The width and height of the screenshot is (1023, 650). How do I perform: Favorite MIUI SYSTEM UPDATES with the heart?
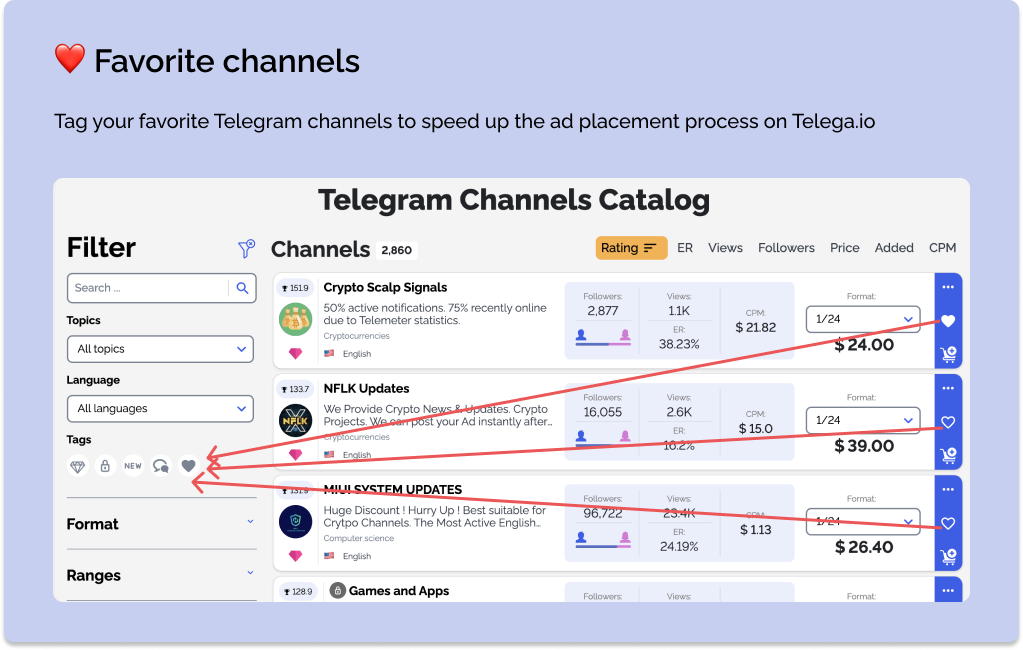click(948, 523)
